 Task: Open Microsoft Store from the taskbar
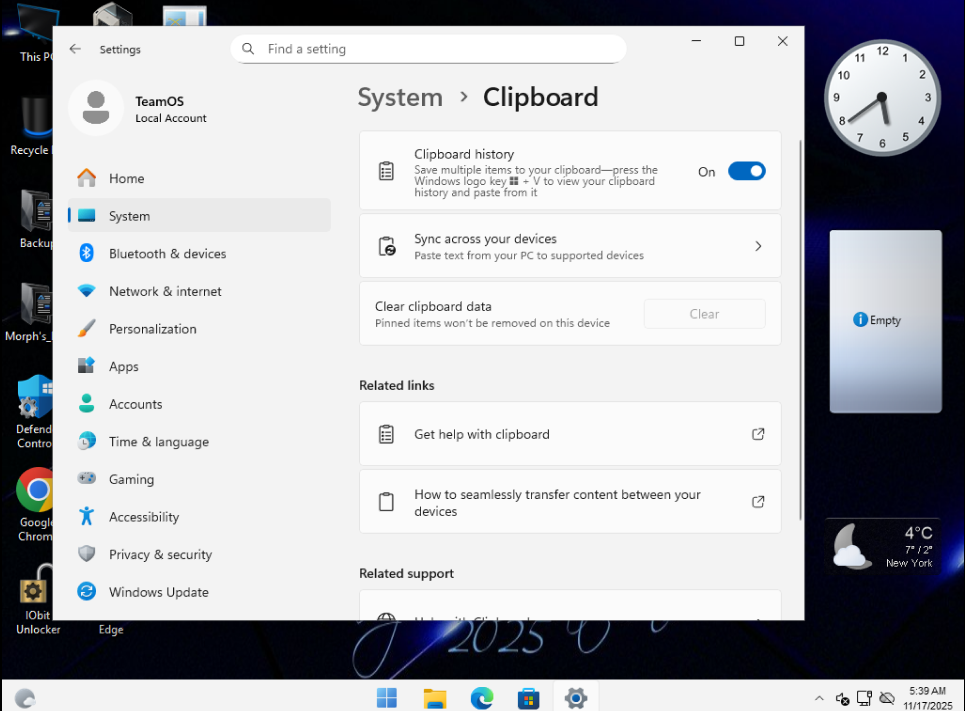pyautogui.click(x=528, y=697)
